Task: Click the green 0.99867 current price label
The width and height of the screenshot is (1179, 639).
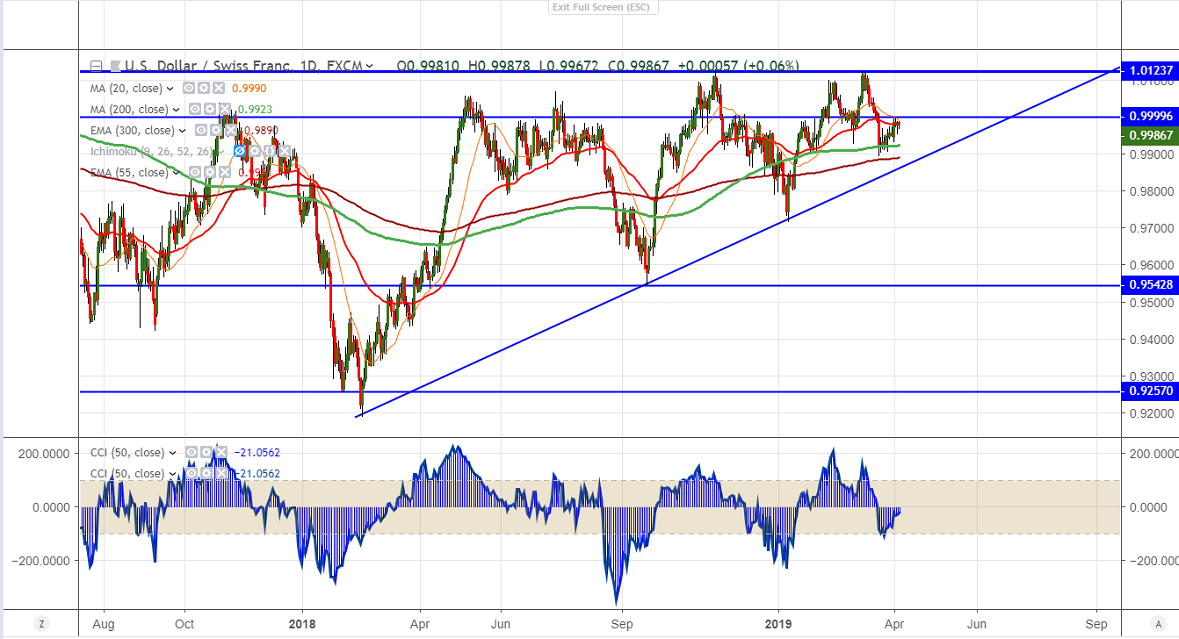Action: click(1150, 135)
